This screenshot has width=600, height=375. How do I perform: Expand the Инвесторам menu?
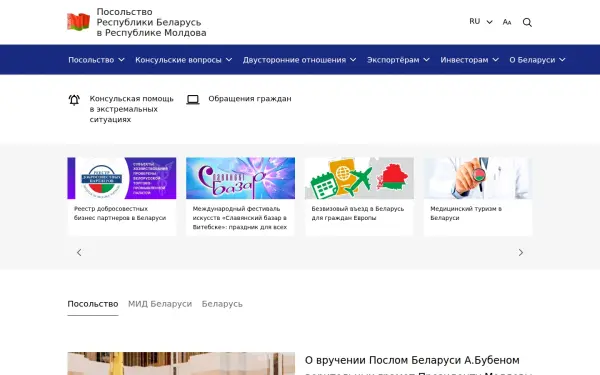coord(470,60)
